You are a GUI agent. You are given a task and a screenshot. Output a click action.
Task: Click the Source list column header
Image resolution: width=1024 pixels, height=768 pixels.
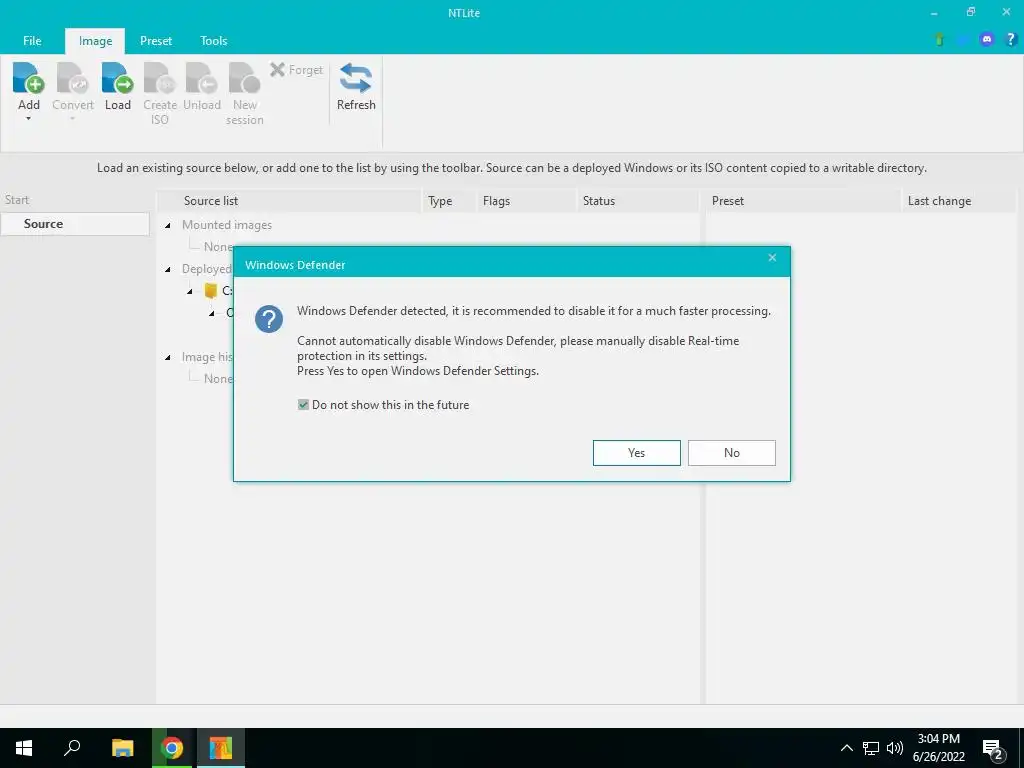pyautogui.click(x=289, y=200)
